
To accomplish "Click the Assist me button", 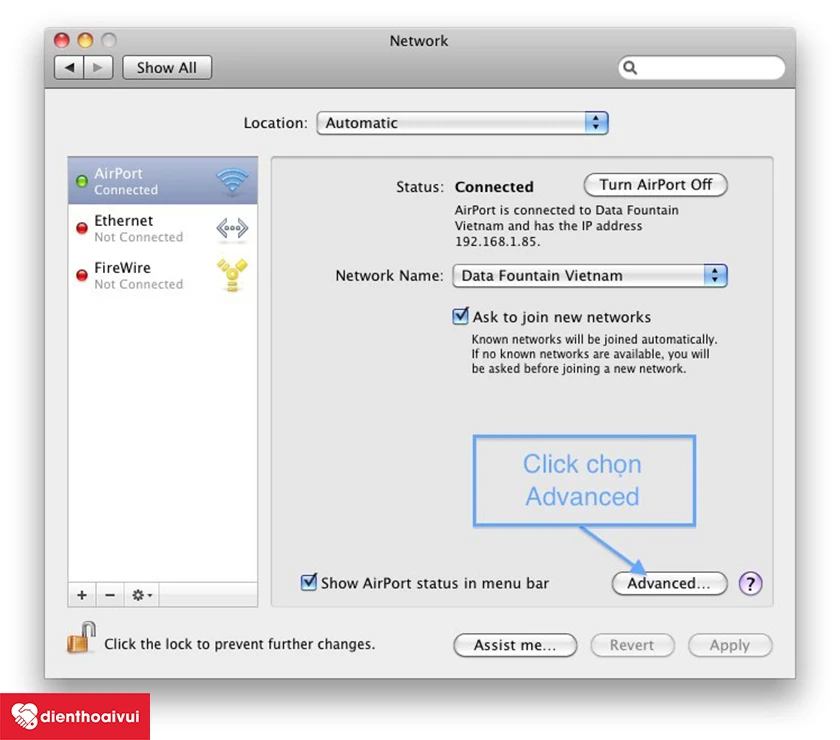I will [x=515, y=645].
